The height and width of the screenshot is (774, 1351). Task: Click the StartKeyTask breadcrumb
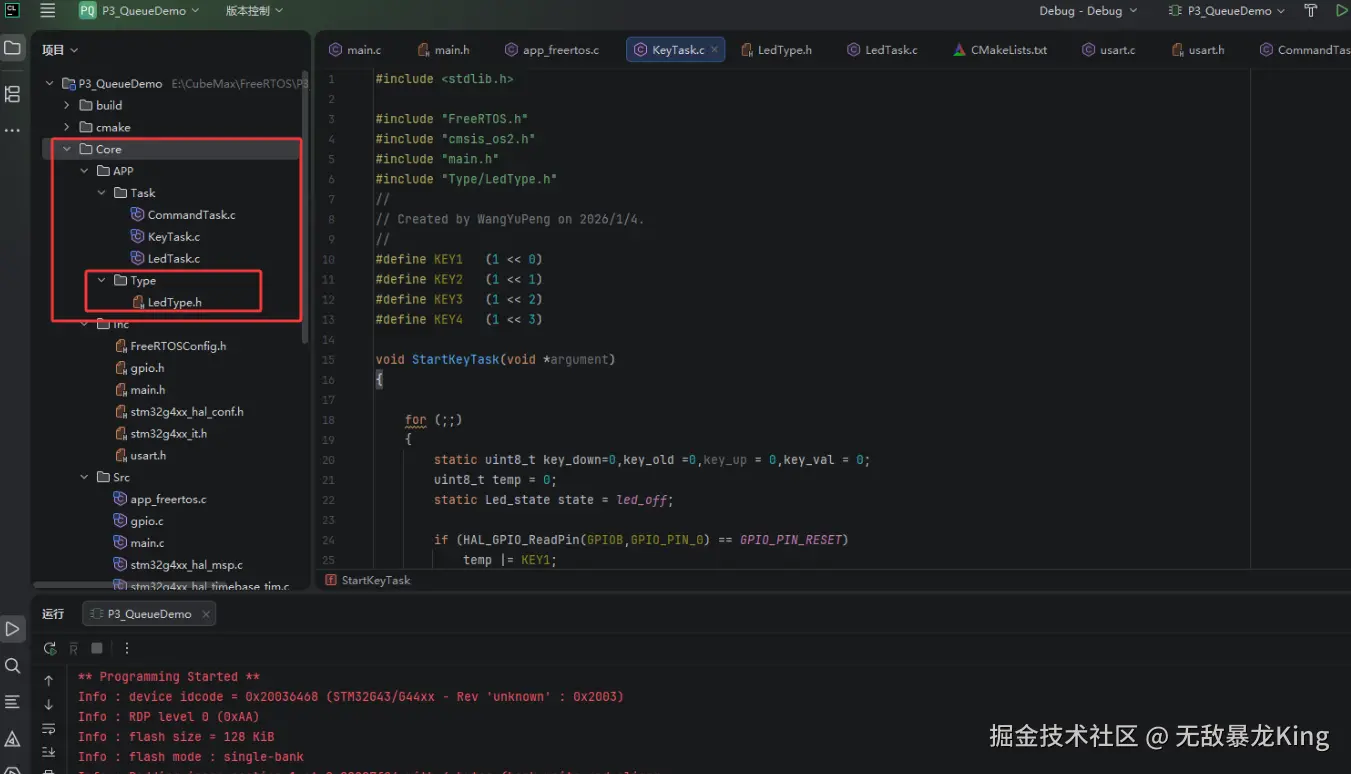coord(368,580)
